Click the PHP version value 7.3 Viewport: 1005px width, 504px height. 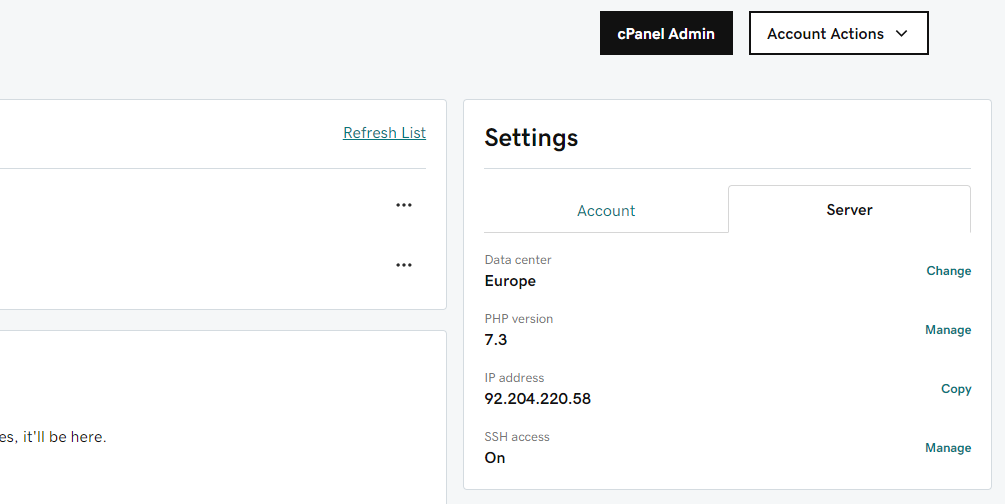(496, 339)
